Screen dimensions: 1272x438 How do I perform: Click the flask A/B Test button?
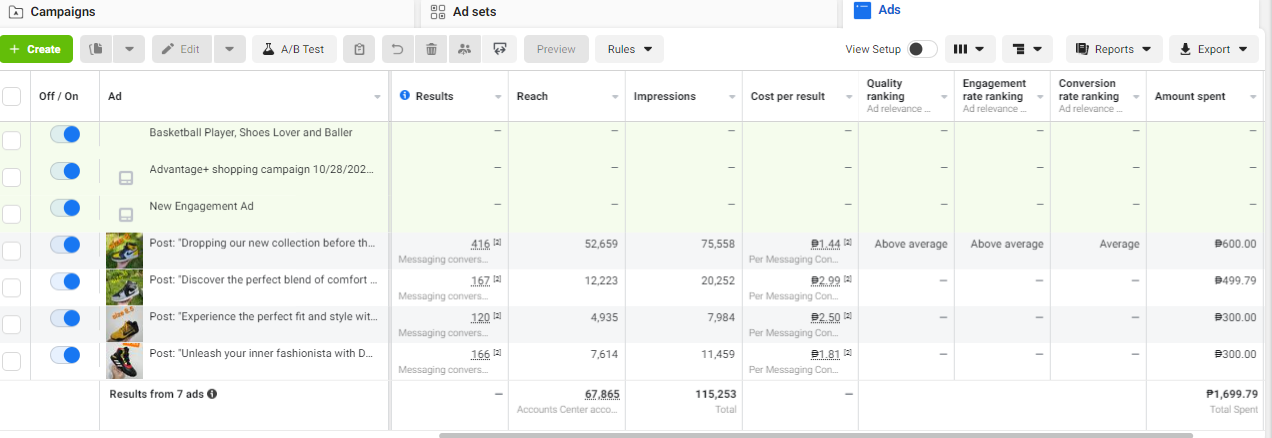[x=293, y=49]
